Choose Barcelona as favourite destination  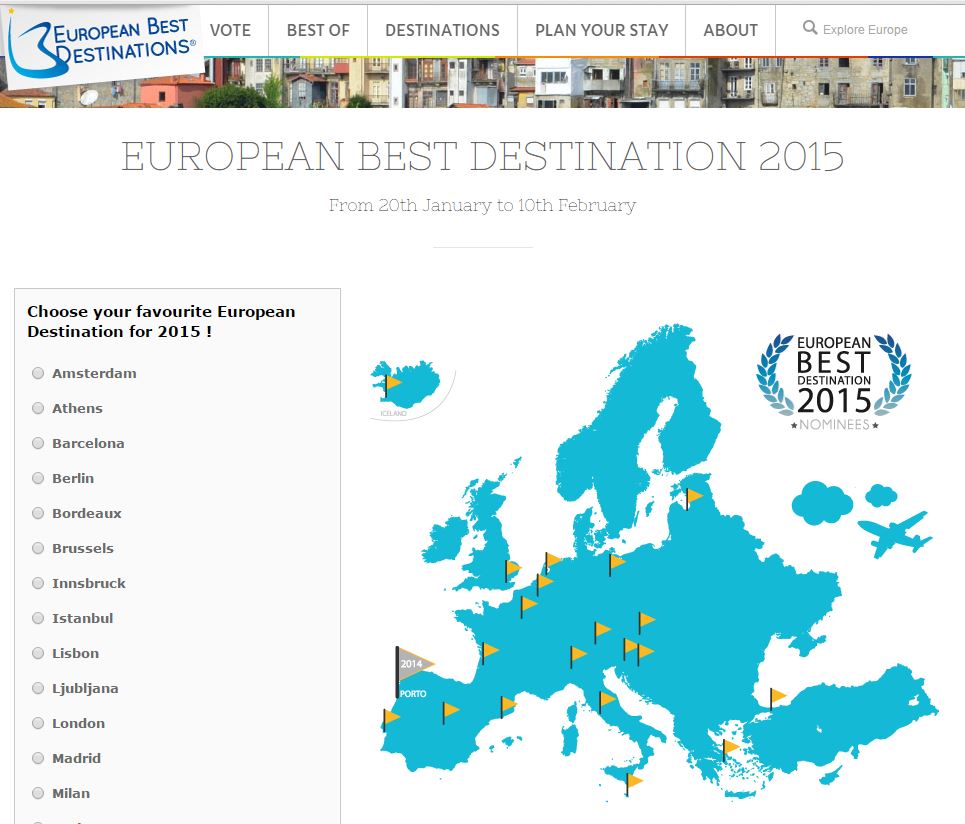point(38,443)
